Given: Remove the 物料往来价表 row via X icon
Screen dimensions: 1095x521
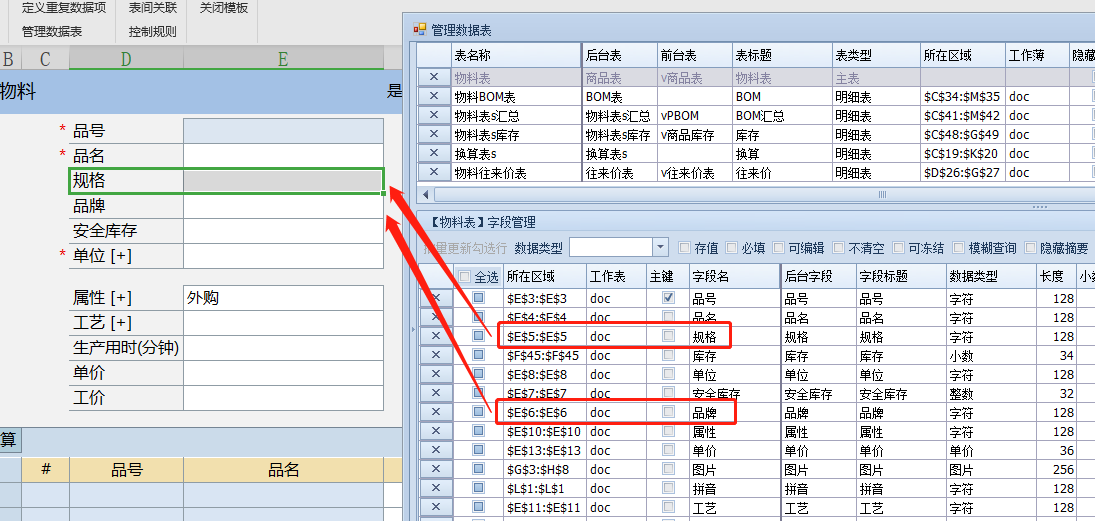Looking at the screenshot, I should tap(433, 173).
